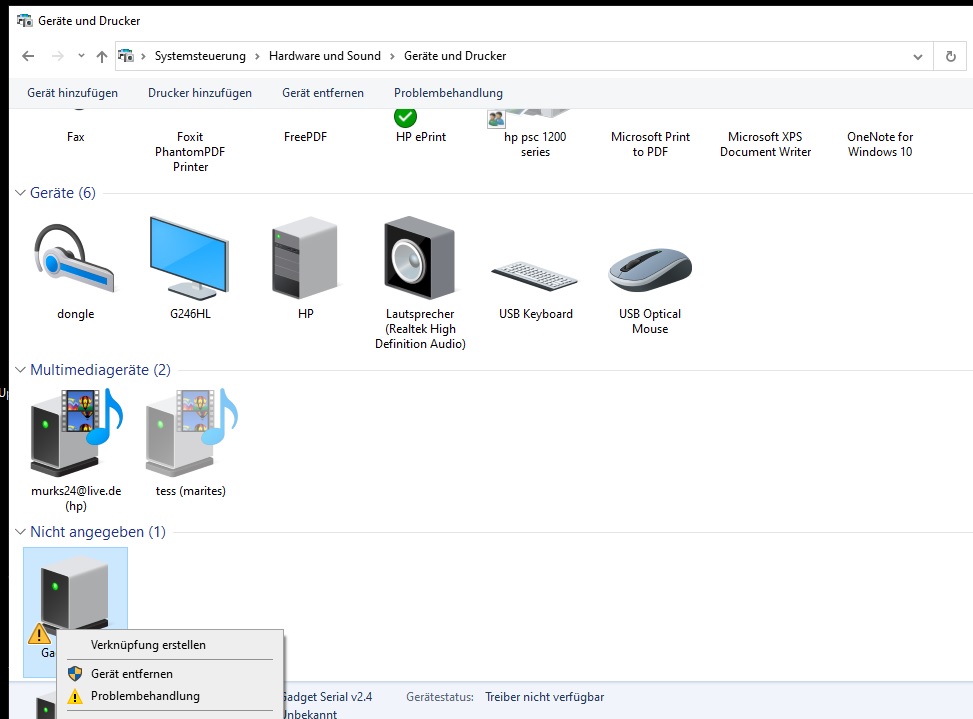The width and height of the screenshot is (973, 719).
Task: Collapse the Nicht angegeben (1) group
Action: pos(20,532)
